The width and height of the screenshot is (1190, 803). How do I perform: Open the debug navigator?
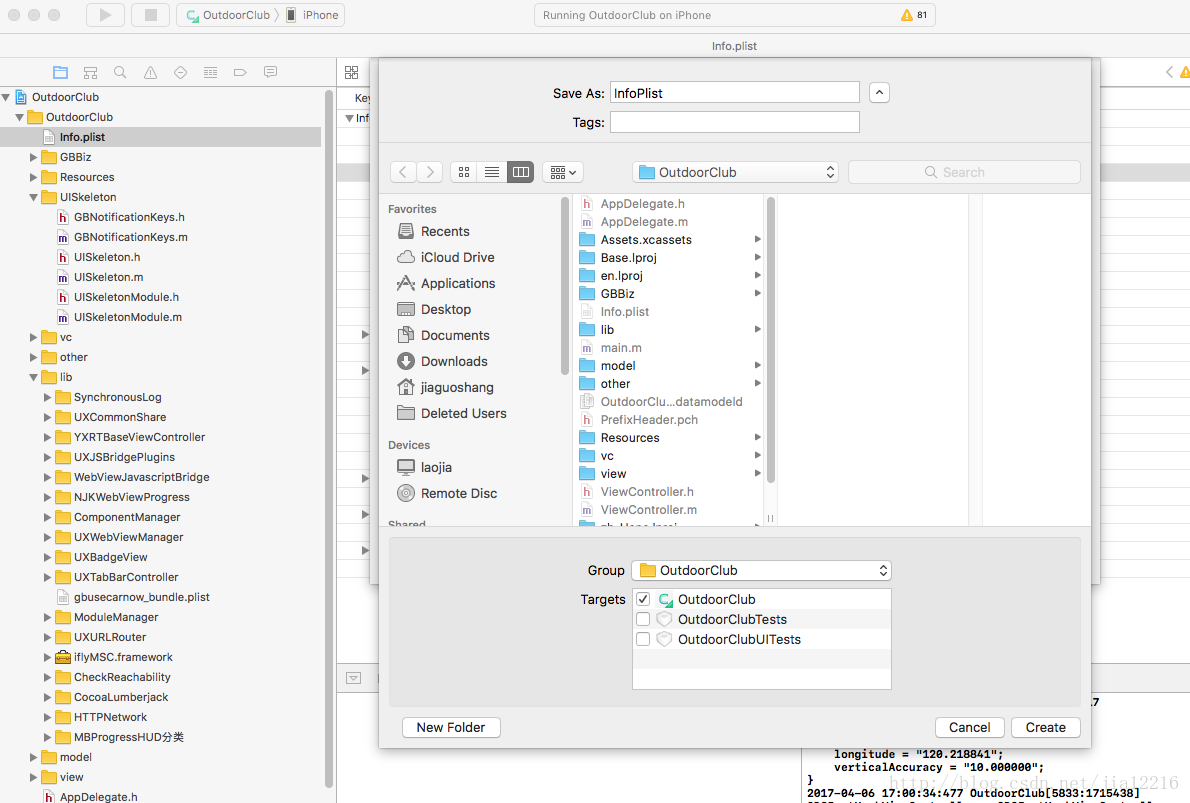click(x=210, y=72)
